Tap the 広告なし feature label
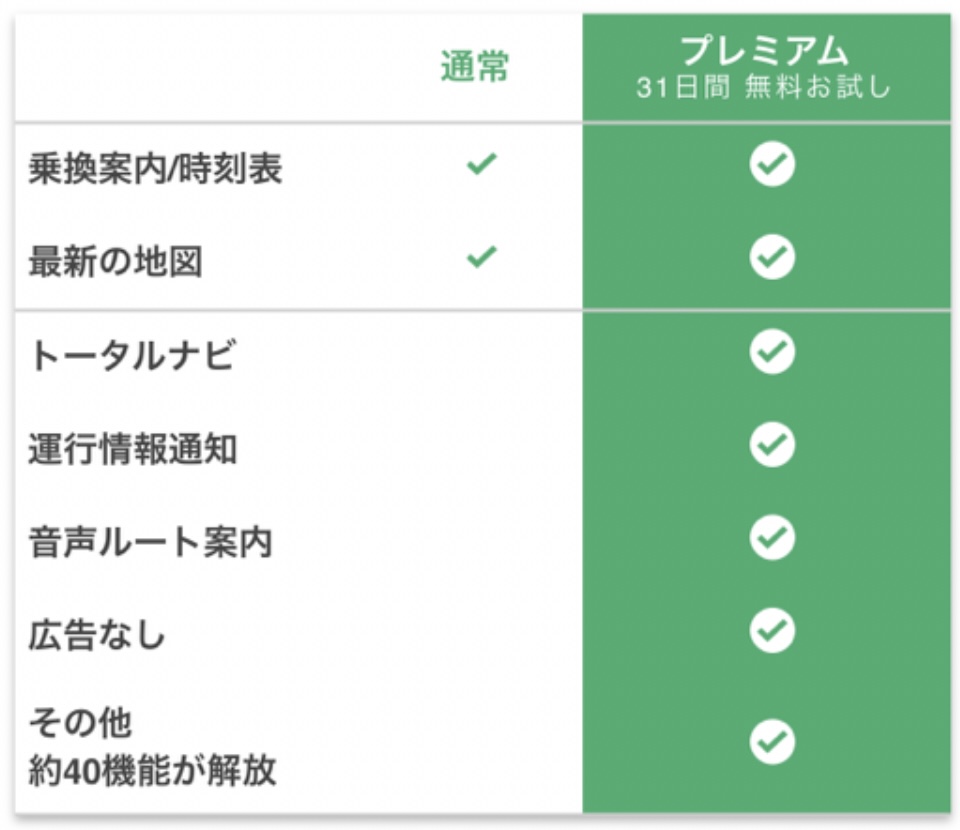Screen dimensions: 960x830 [x=97, y=635]
